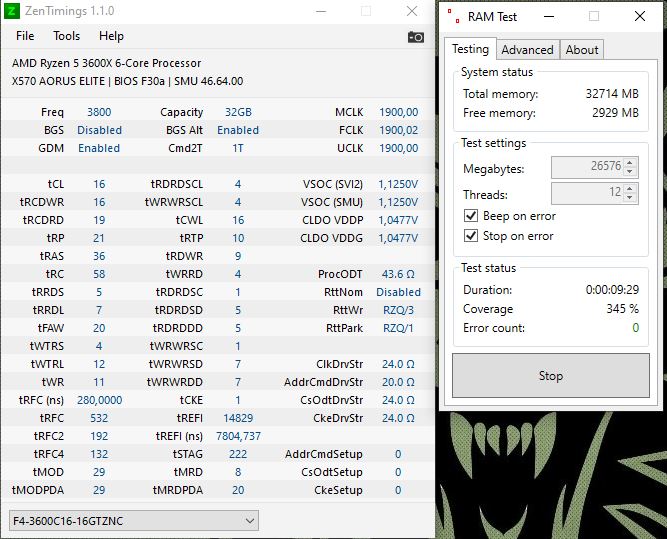Click the ZenTimings screenshot camera icon
Image resolution: width=667 pixels, height=539 pixels.
[416, 37]
